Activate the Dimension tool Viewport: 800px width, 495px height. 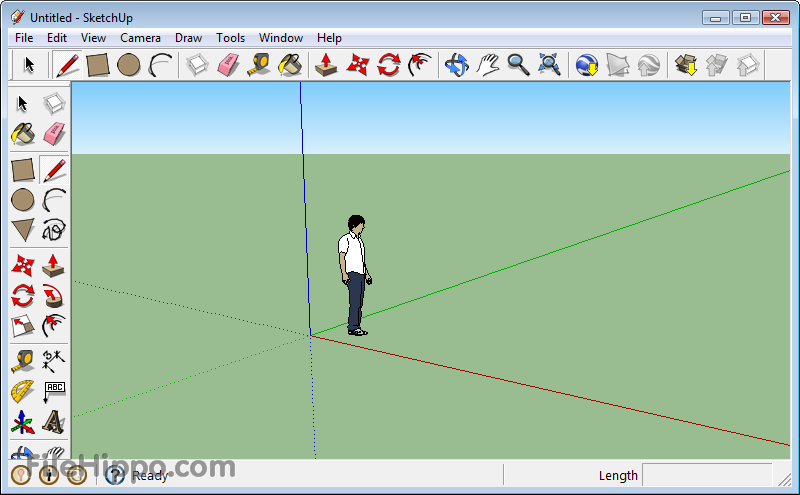(x=54, y=362)
